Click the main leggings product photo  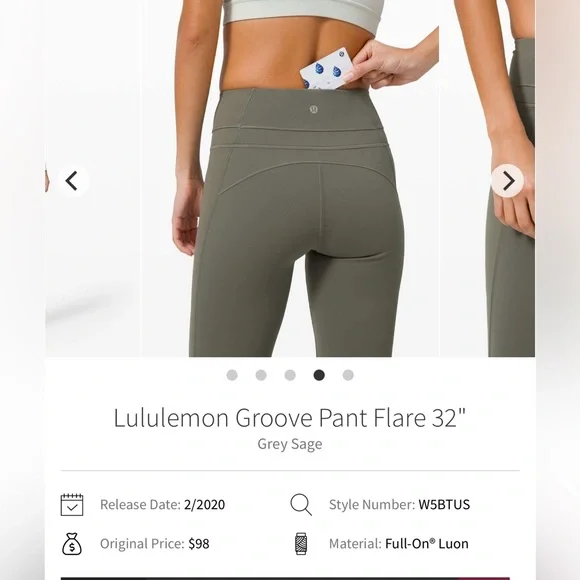[x=290, y=178]
